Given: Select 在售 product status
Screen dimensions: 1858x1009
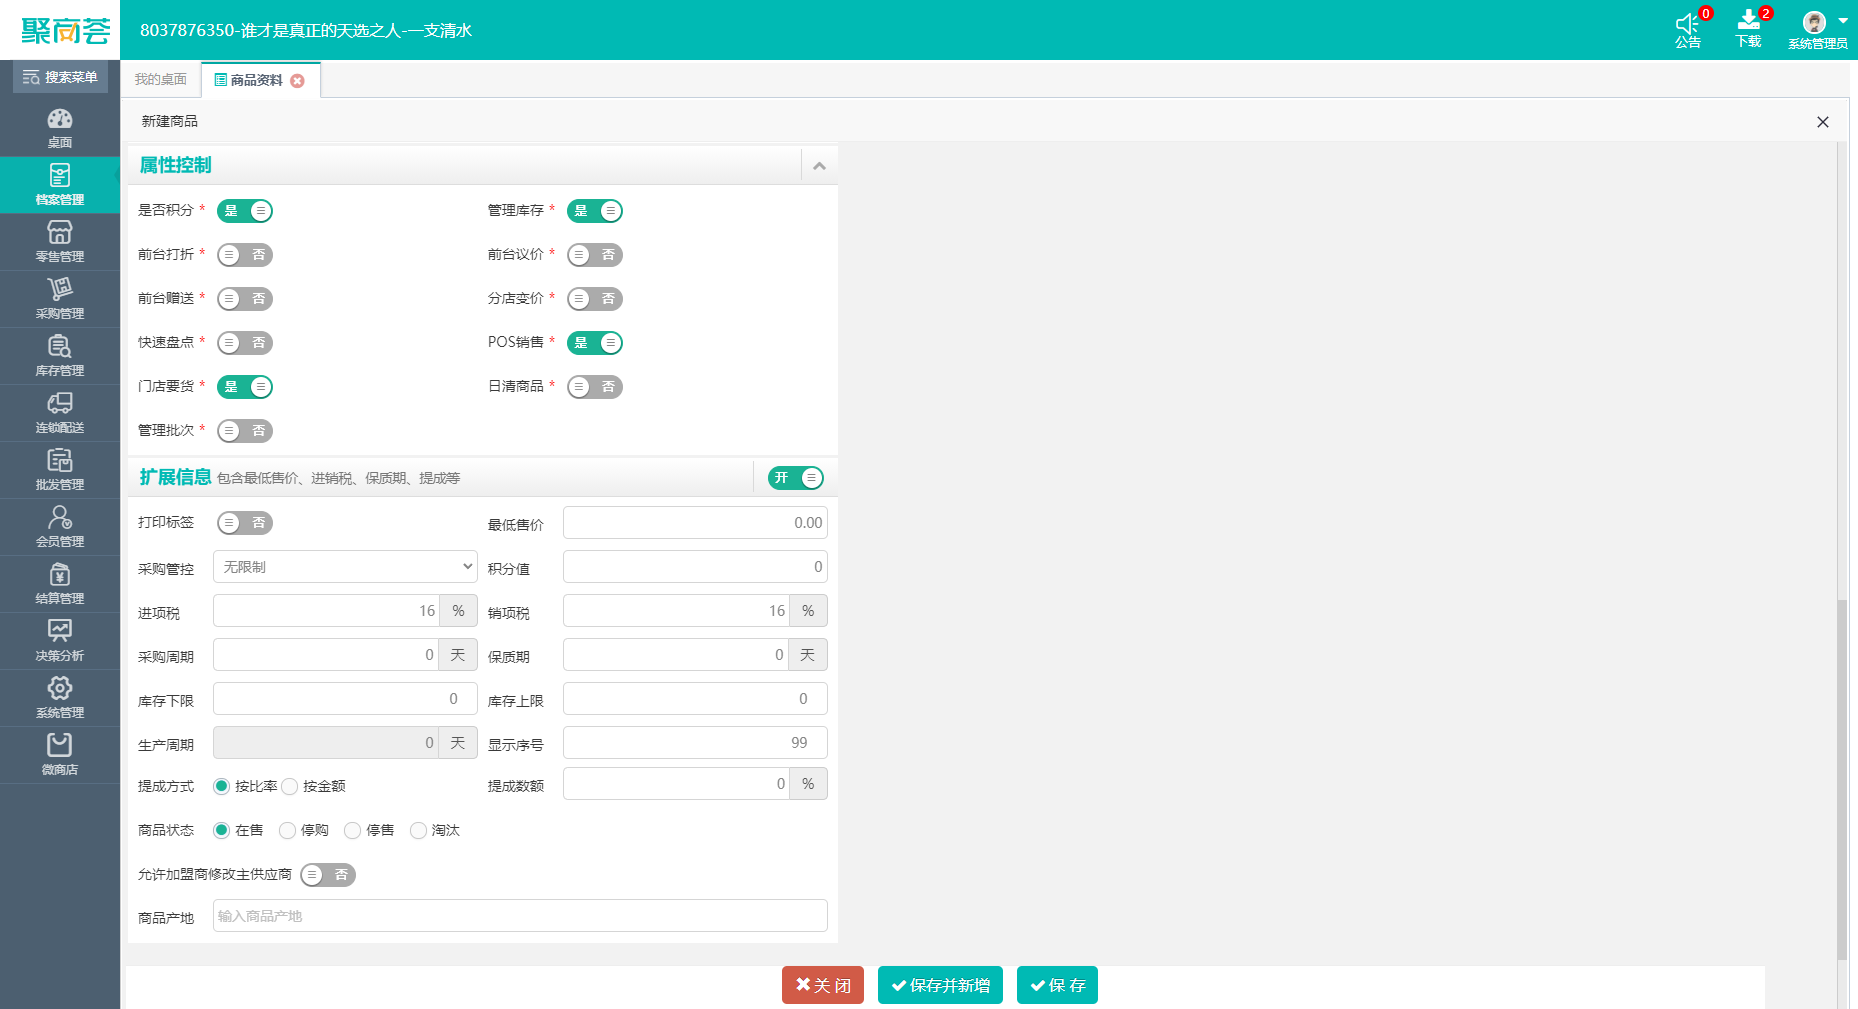Looking at the screenshot, I should (222, 830).
